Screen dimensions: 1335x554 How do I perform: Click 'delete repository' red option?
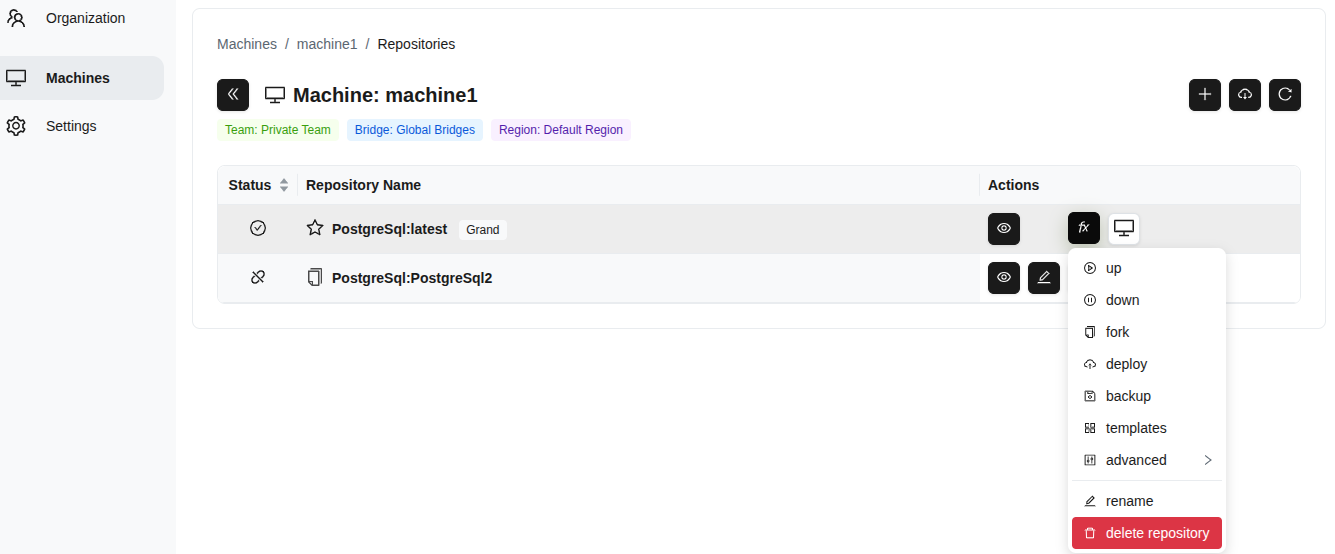point(1147,533)
